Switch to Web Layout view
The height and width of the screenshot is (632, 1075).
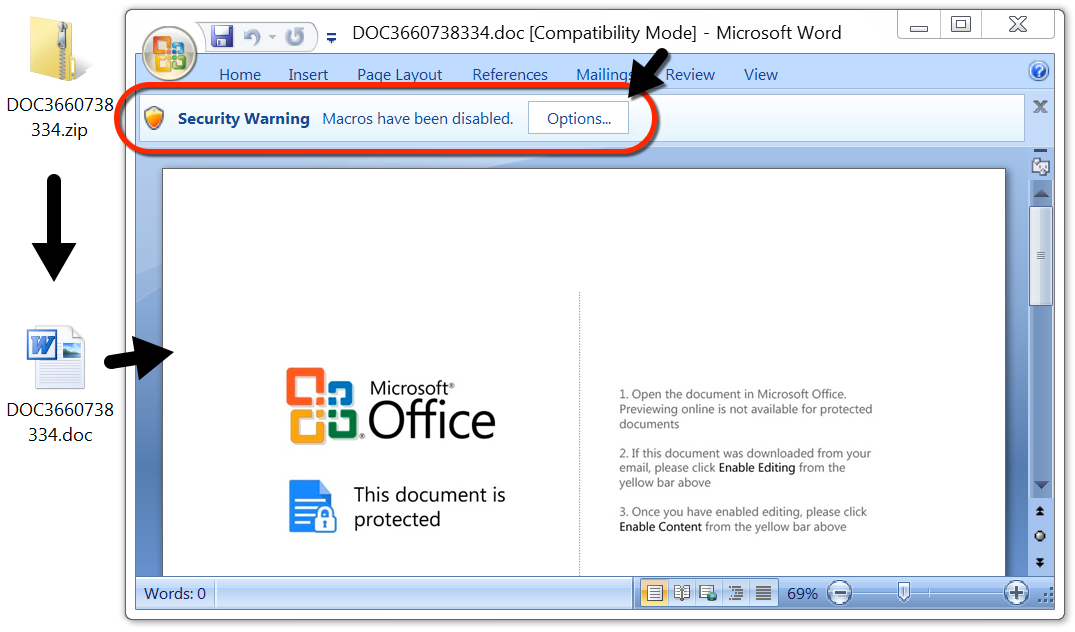[708, 593]
